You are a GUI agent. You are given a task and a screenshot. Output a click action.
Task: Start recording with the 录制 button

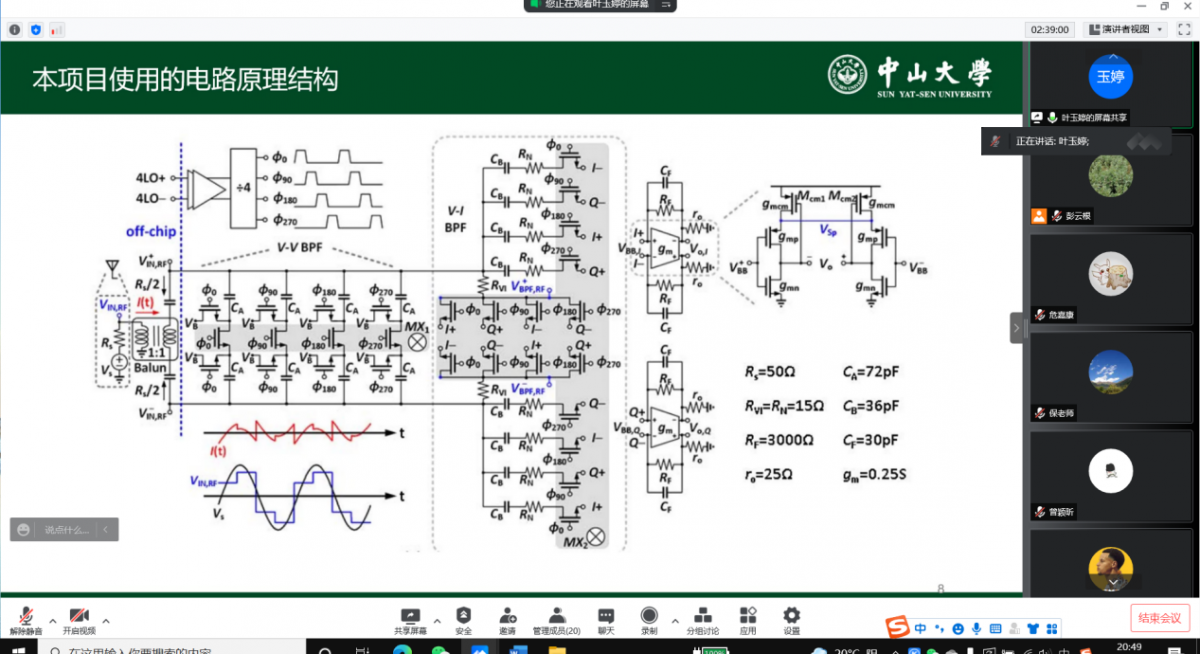click(649, 620)
